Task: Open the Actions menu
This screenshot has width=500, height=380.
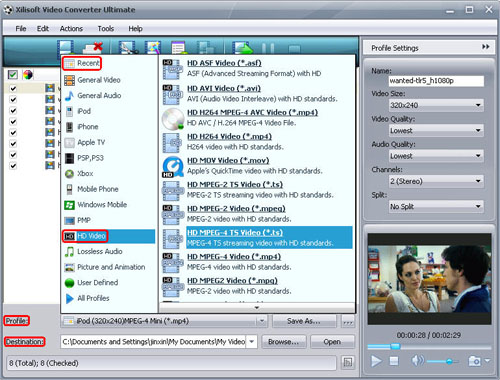Action: point(71,29)
